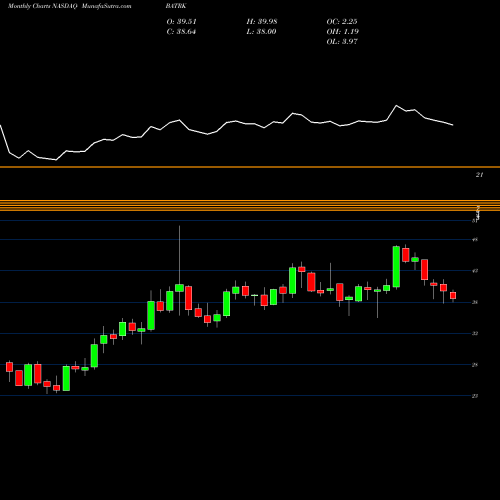Click the last red candlestick on the chart
Image resolution: width=500 pixels, height=500 pixels.
point(453,295)
